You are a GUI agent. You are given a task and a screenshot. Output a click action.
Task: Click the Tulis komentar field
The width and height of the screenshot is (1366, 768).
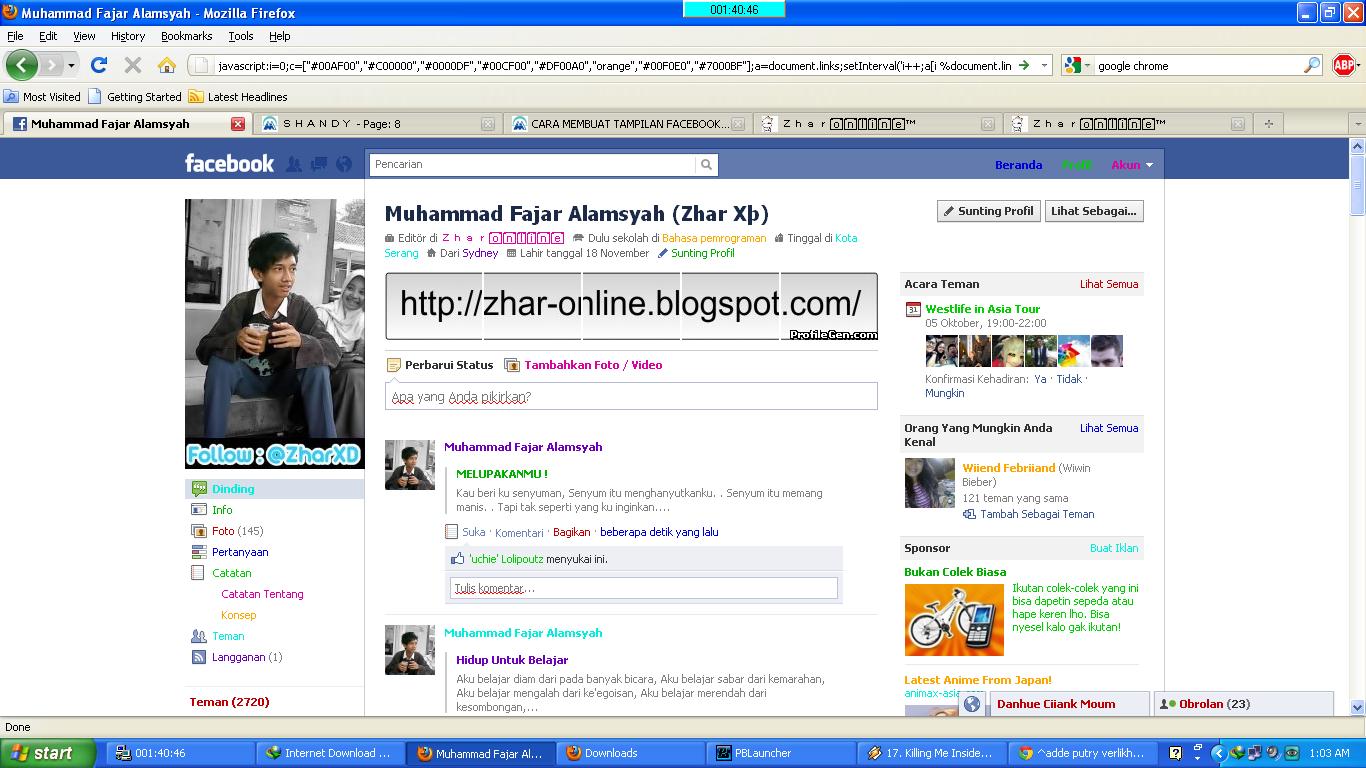coord(643,588)
